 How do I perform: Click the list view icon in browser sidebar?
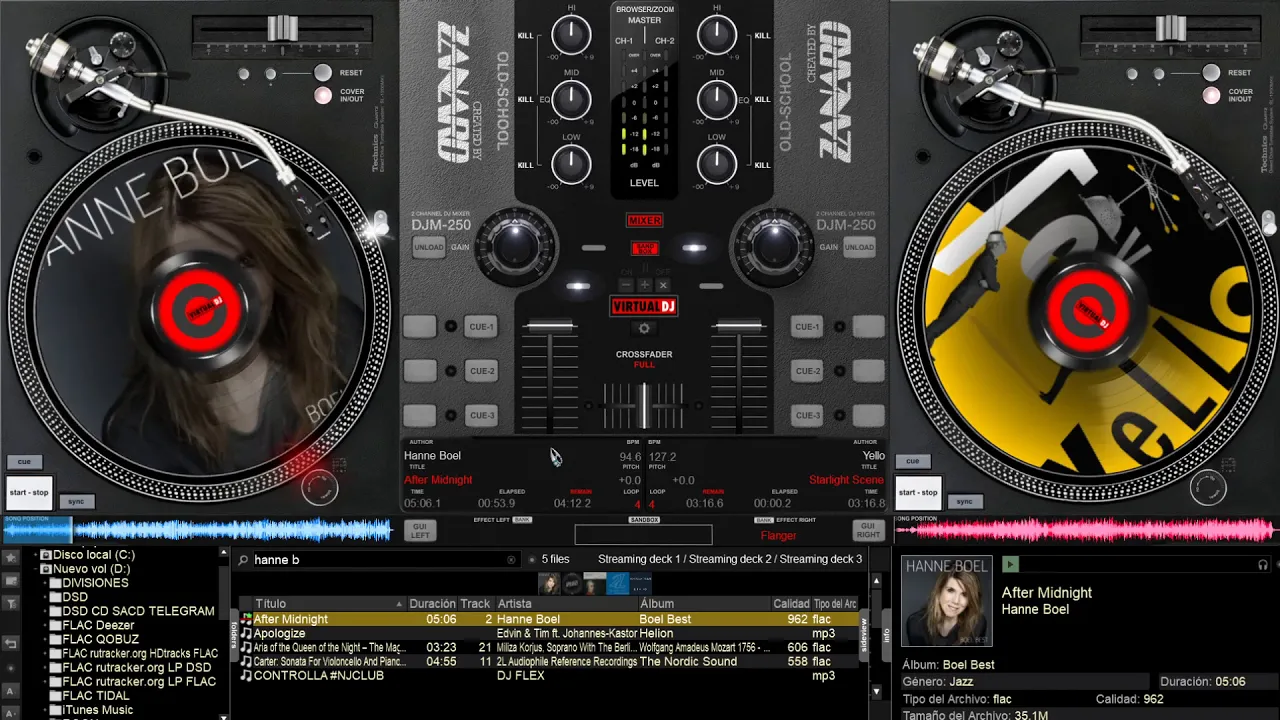click(11, 580)
